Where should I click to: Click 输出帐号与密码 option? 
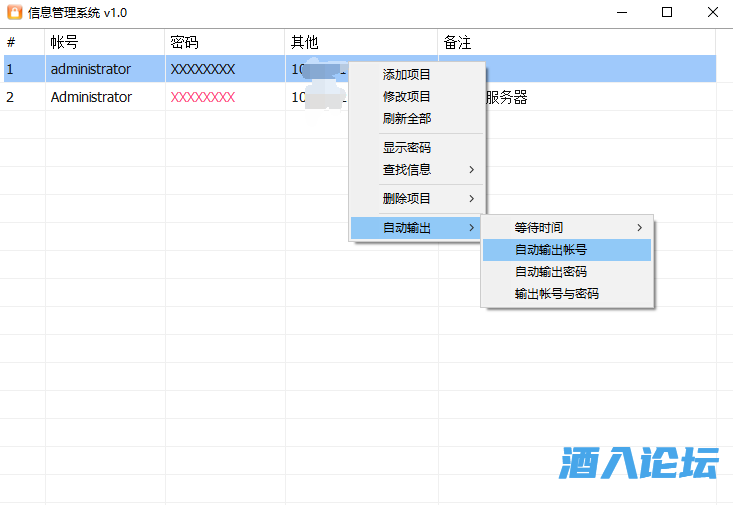pyautogui.click(x=557, y=294)
